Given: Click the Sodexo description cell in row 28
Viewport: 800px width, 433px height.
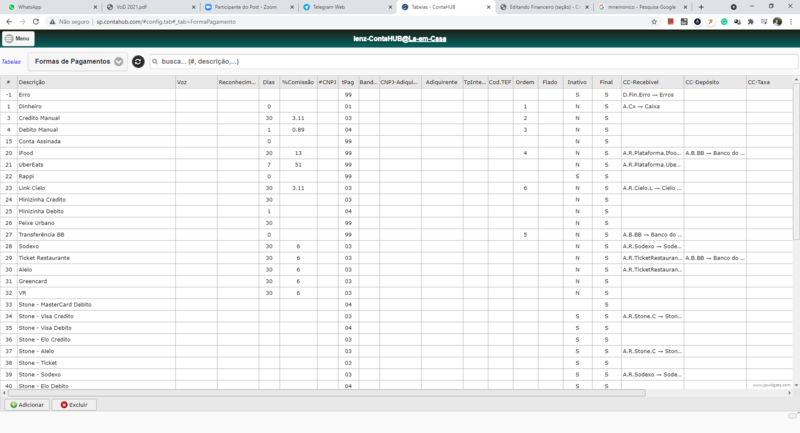Looking at the screenshot, I should click(96, 246).
